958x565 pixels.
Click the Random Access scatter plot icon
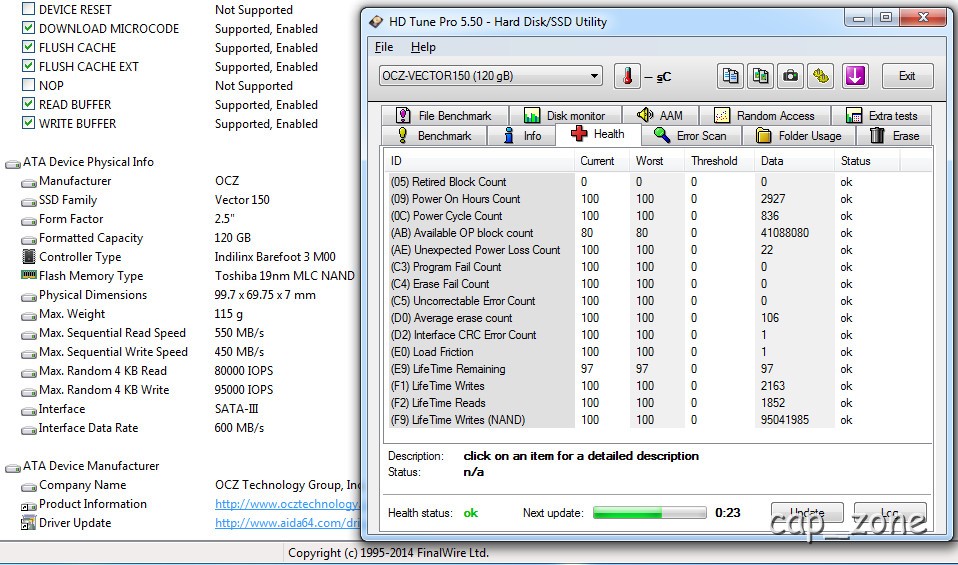click(x=722, y=115)
